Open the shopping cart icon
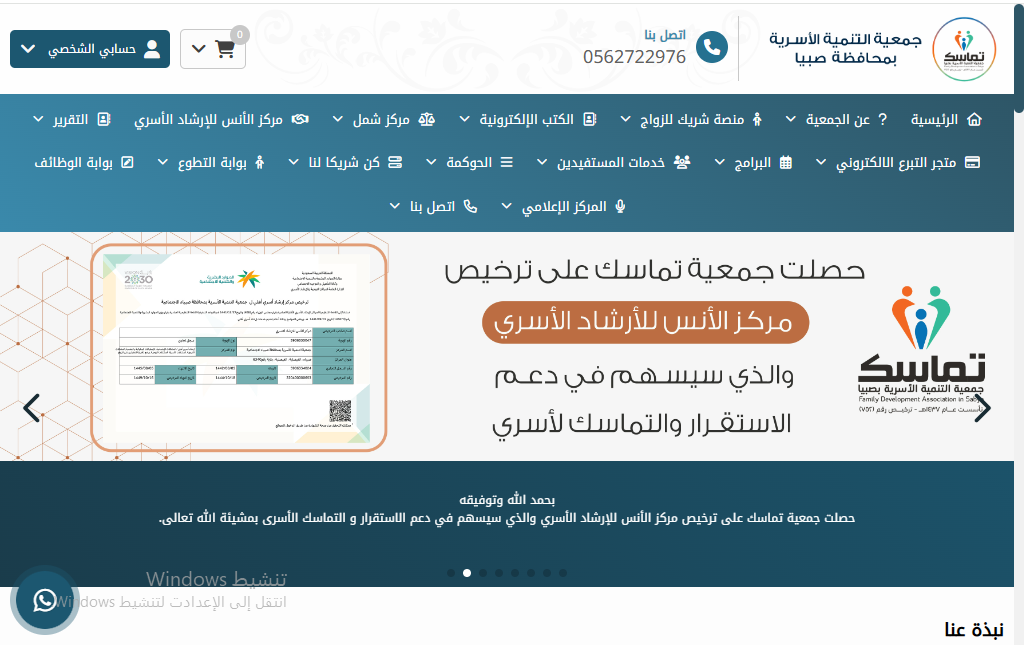 click(x=225, y=49)
